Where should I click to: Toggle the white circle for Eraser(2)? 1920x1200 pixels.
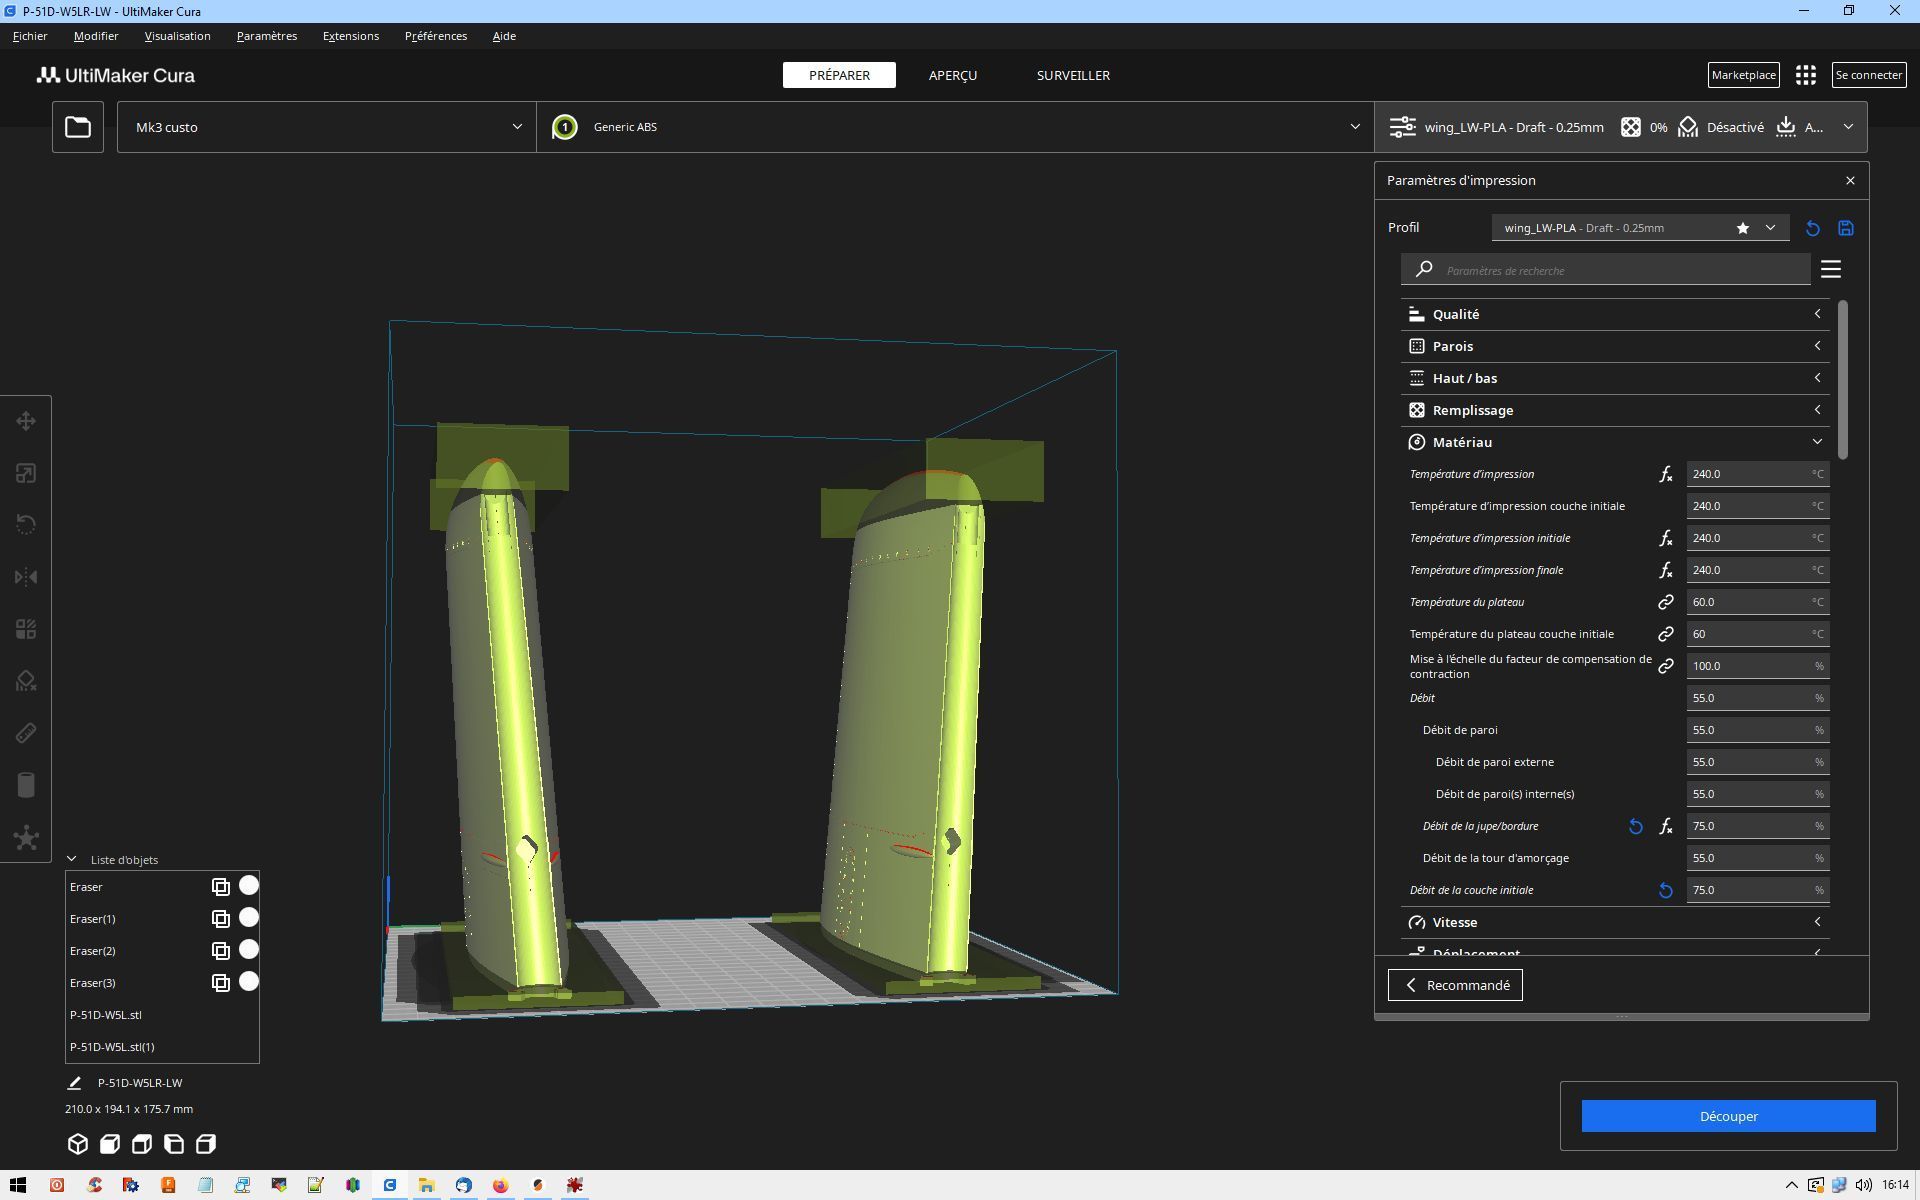coord(249,950)
